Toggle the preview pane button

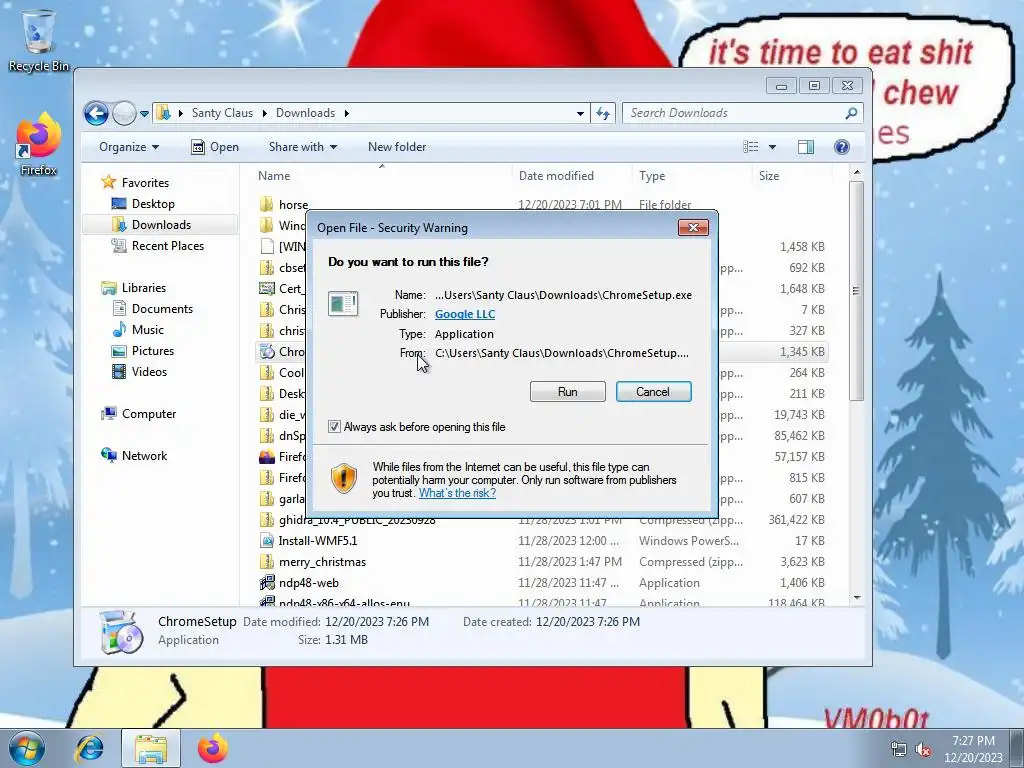click(x=806, y=147)
